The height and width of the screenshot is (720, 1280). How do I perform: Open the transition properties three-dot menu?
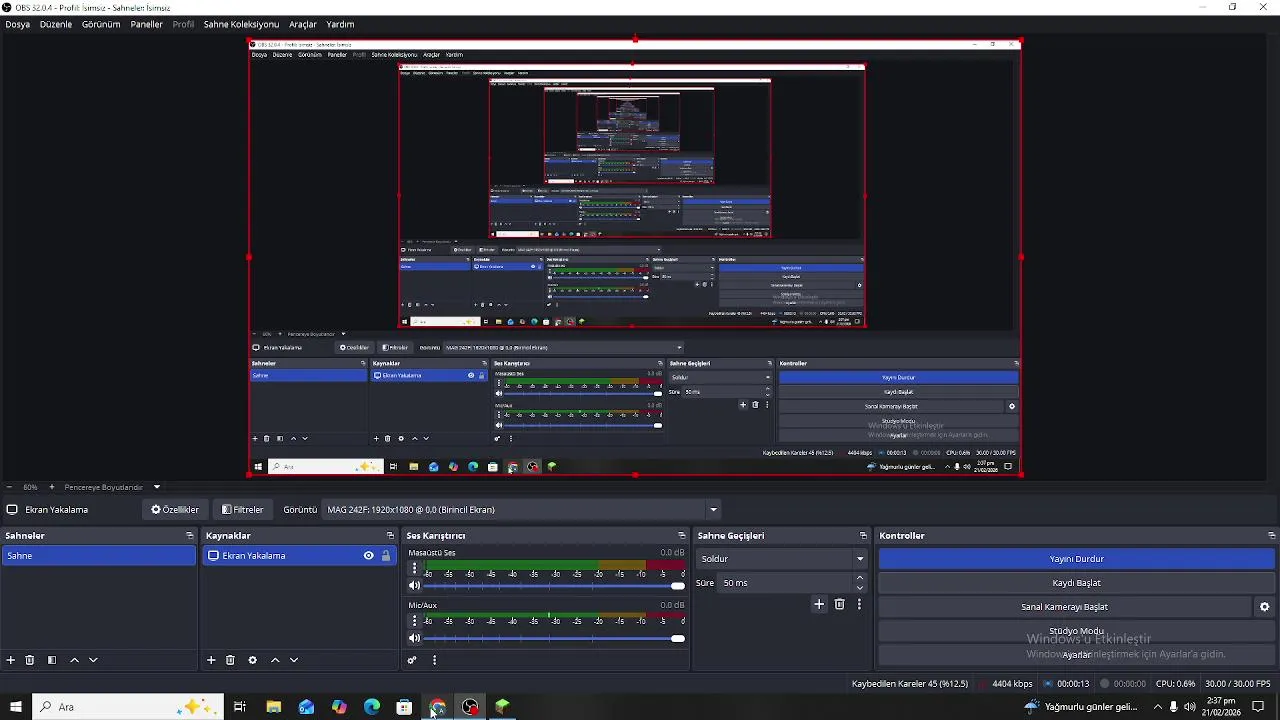859,604
